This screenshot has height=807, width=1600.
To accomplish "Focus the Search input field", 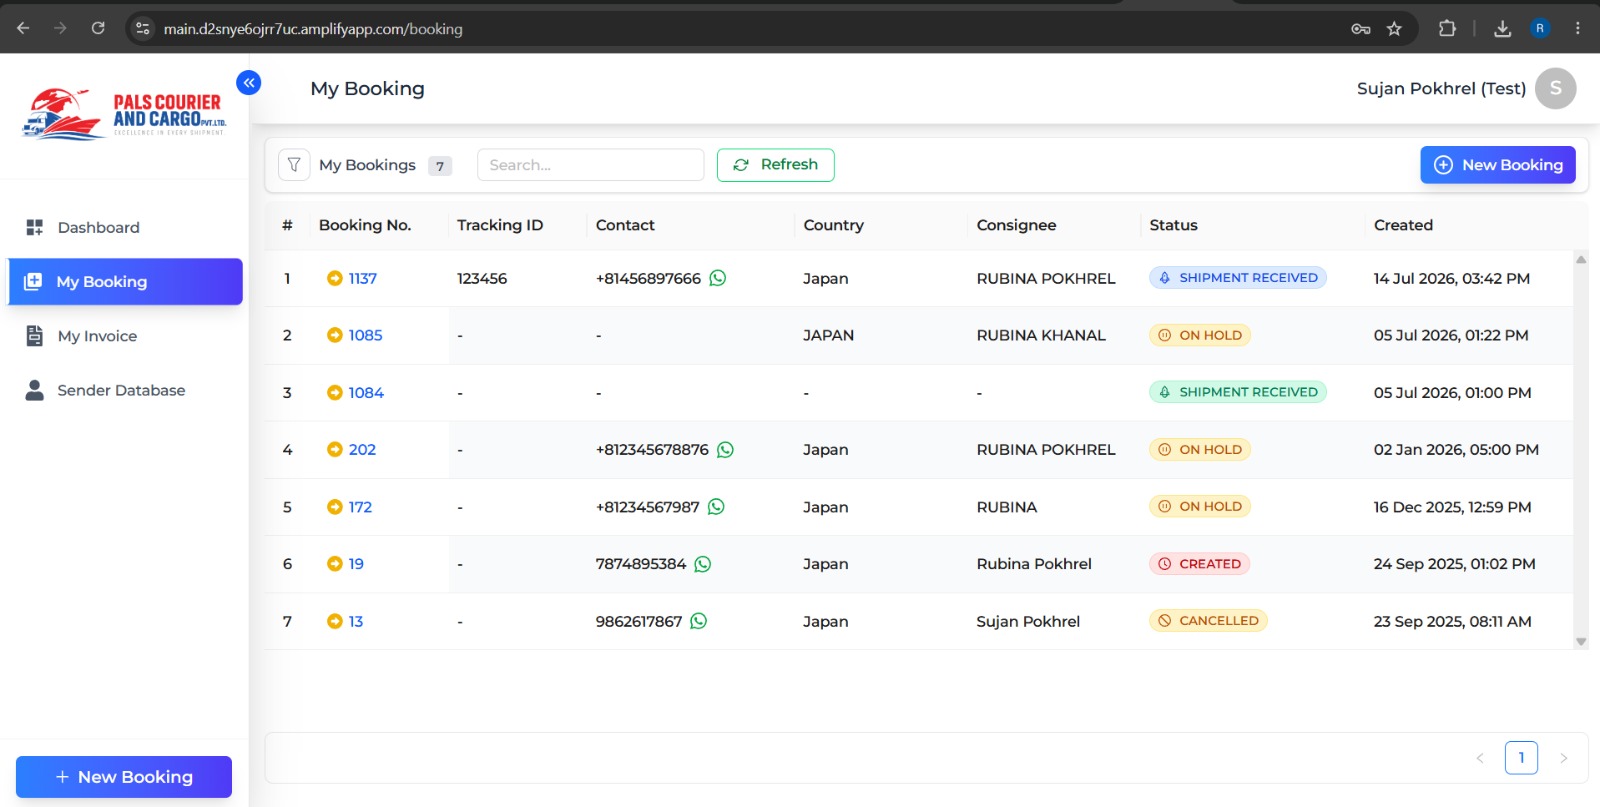I will pos(591,165).
